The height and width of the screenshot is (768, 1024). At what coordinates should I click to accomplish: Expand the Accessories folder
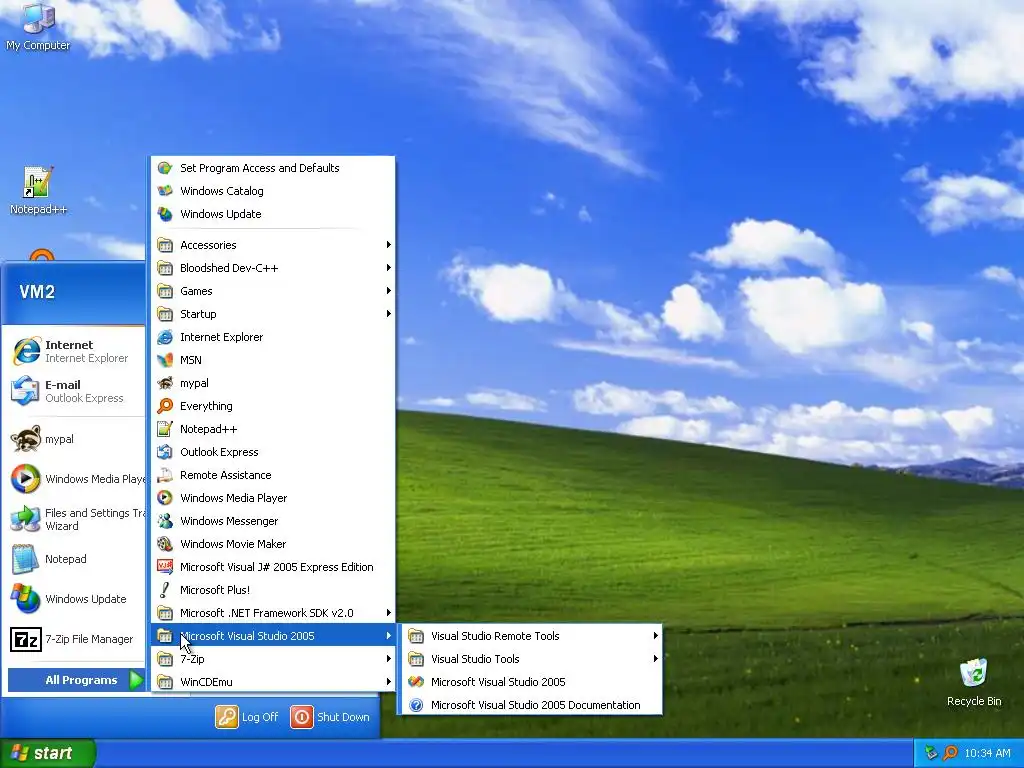[x=273, y=245]
